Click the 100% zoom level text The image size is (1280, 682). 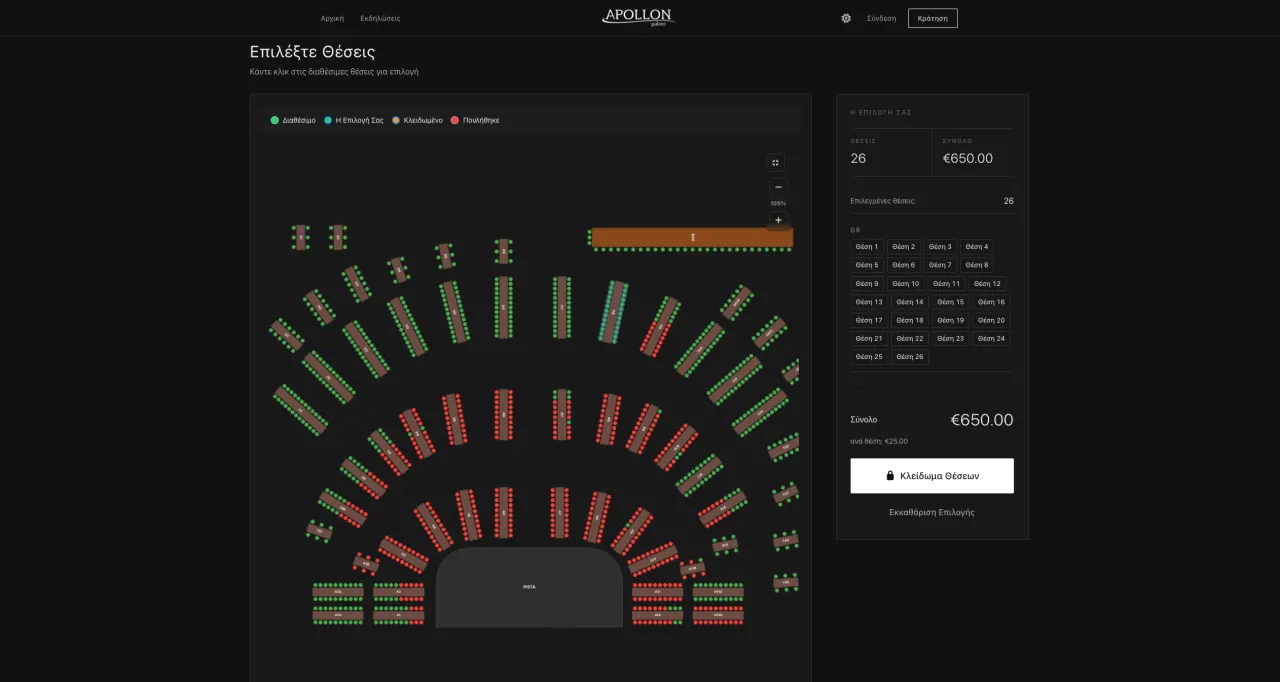[x=778, y=203]
